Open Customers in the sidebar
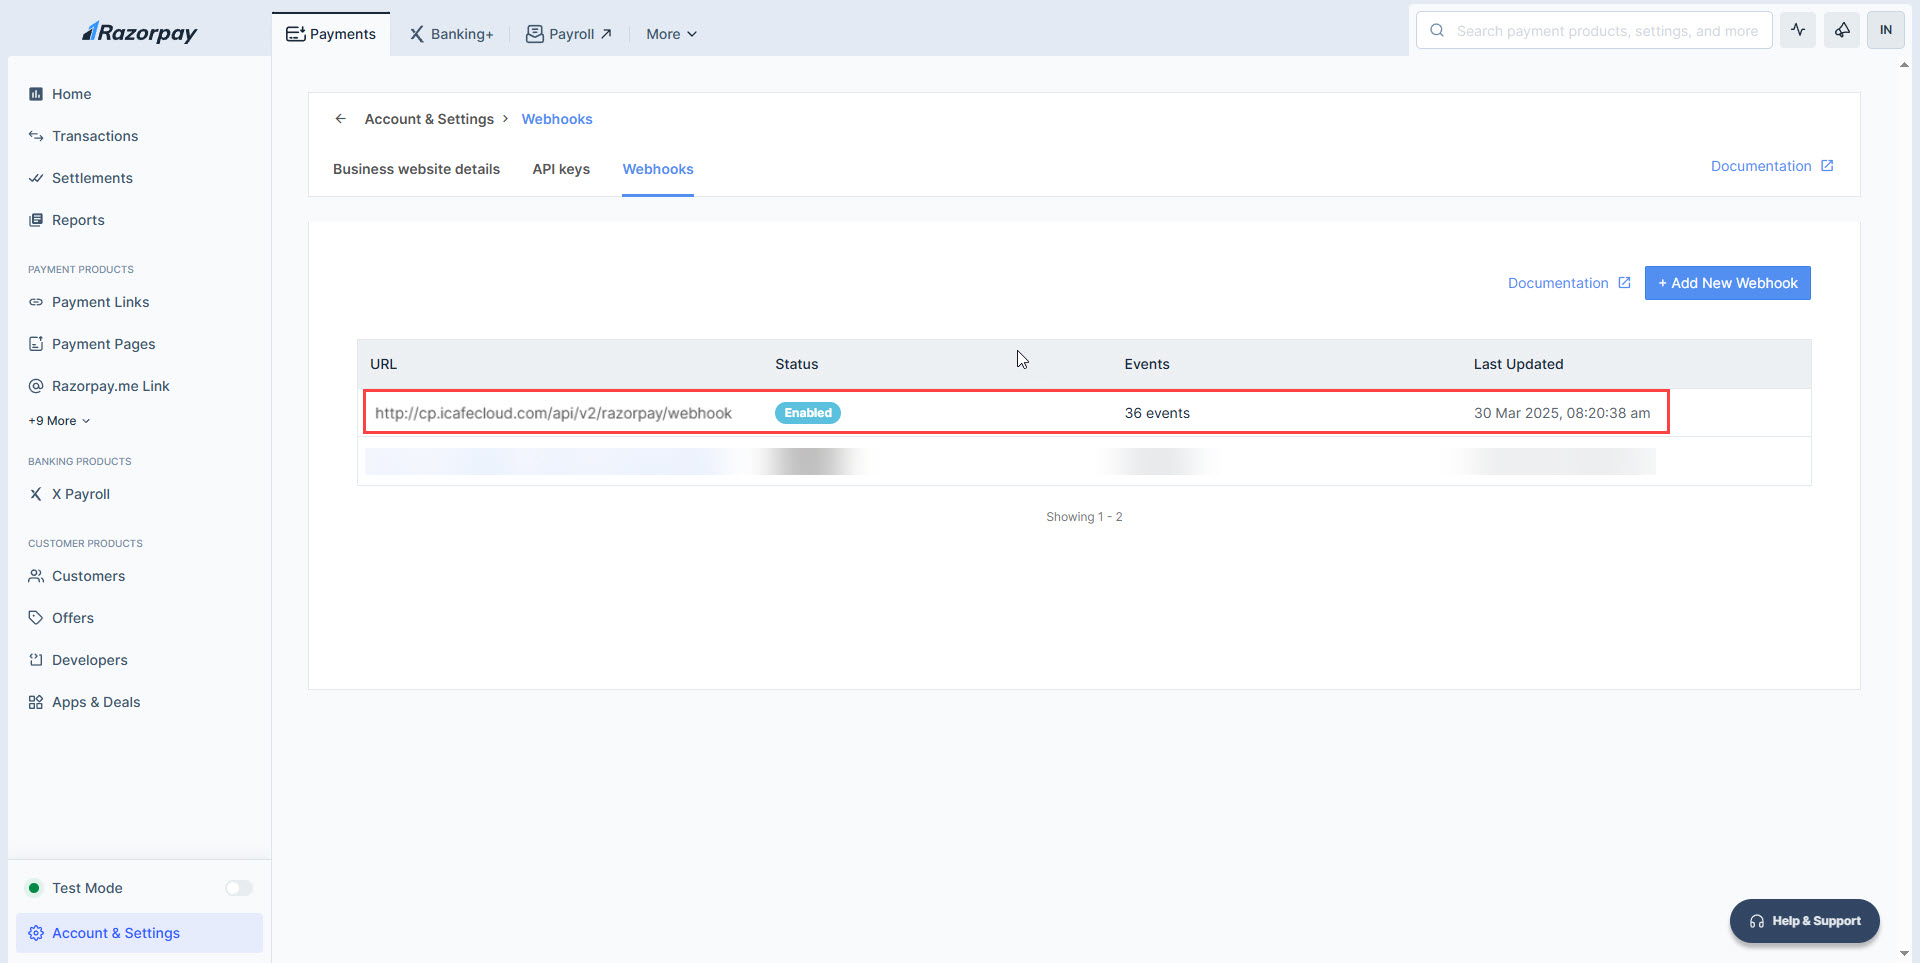Viewport: 1920px width, 963px height. click(88, 576)
